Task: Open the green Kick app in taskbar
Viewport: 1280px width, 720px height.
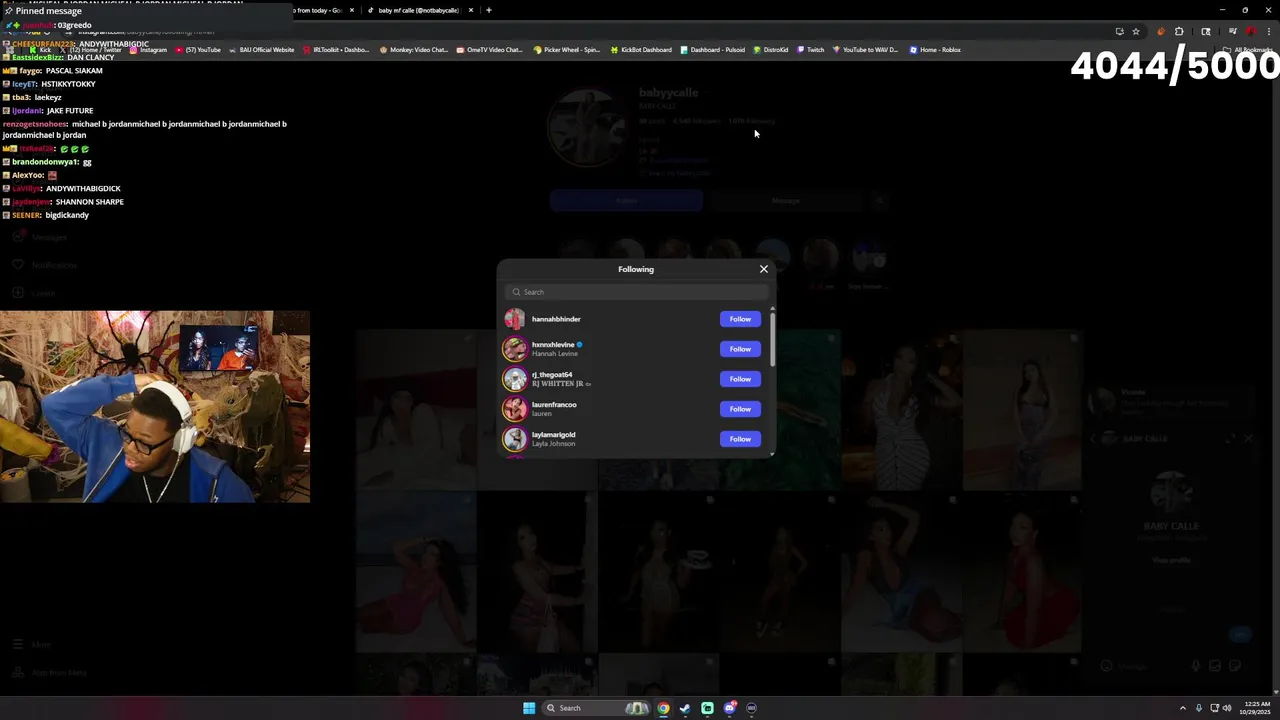Action: (707, 708)
